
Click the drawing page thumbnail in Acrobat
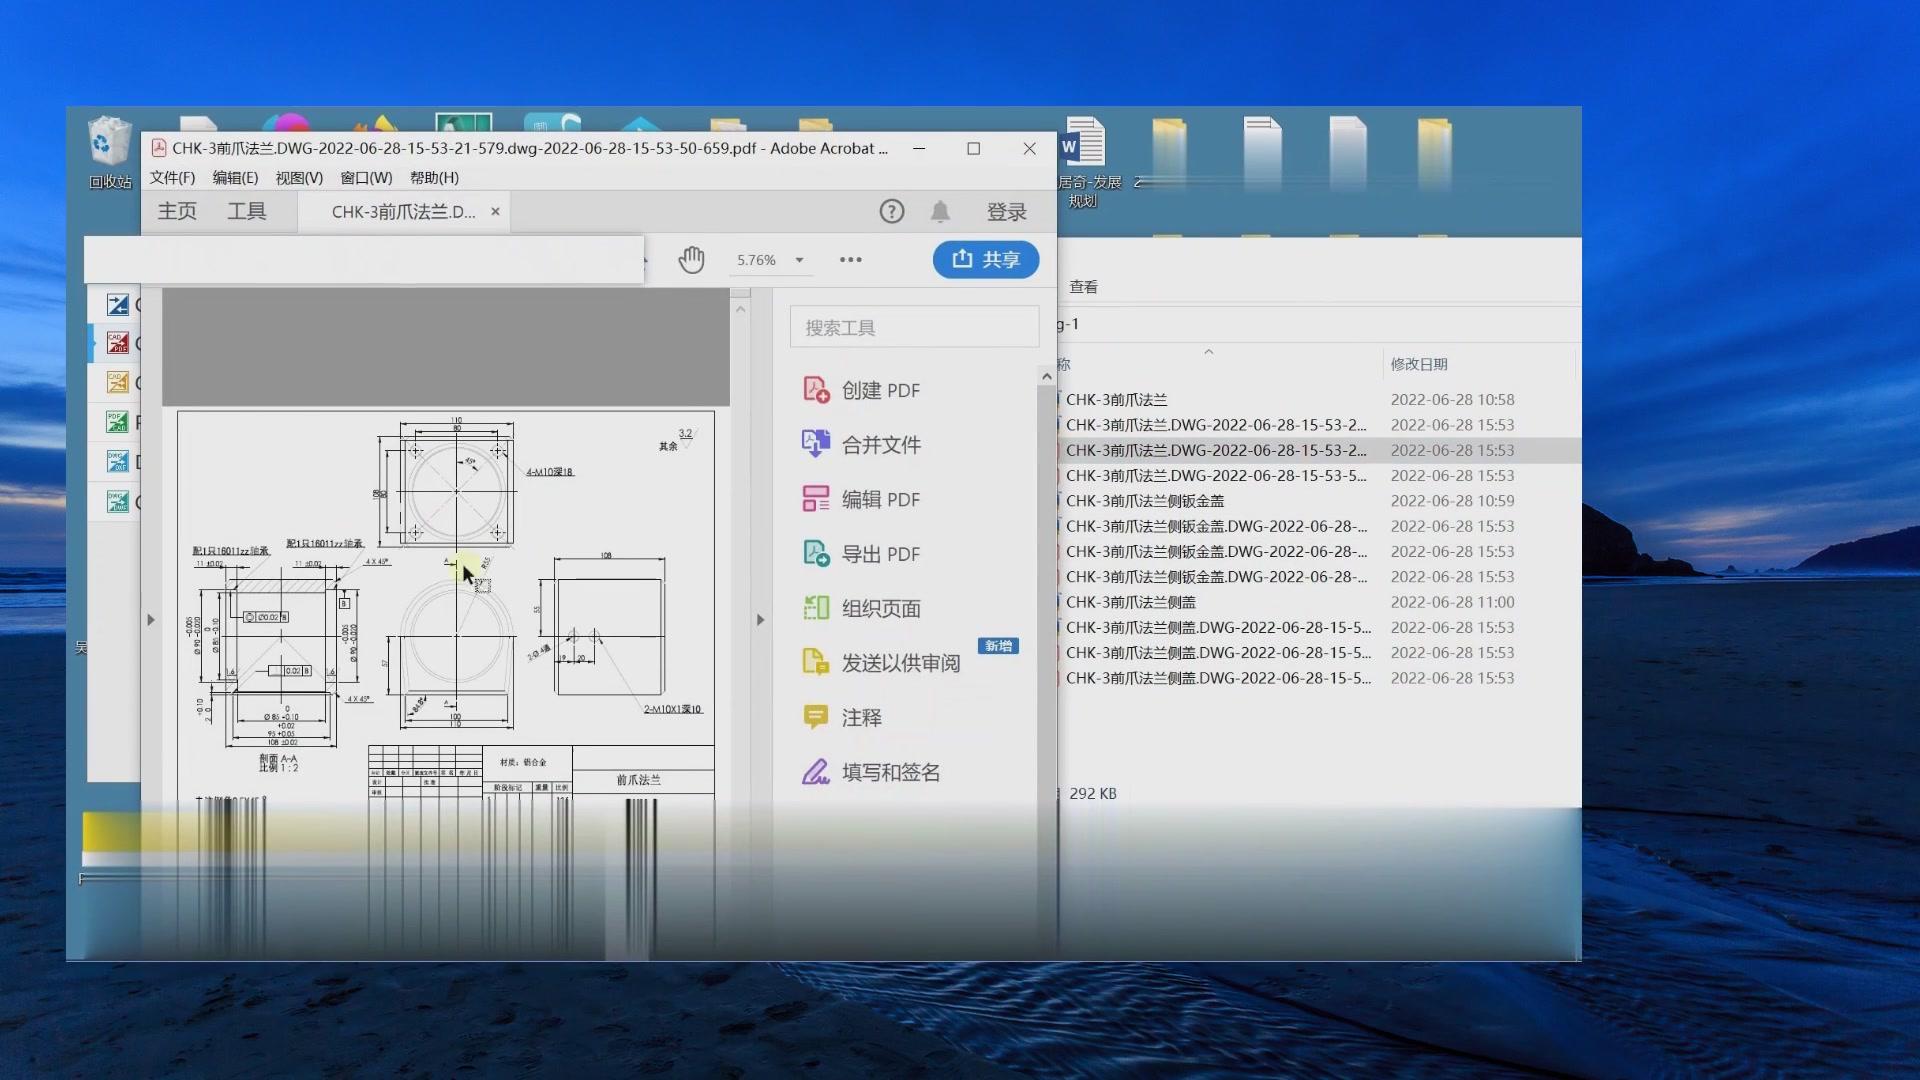click(446, 605)
